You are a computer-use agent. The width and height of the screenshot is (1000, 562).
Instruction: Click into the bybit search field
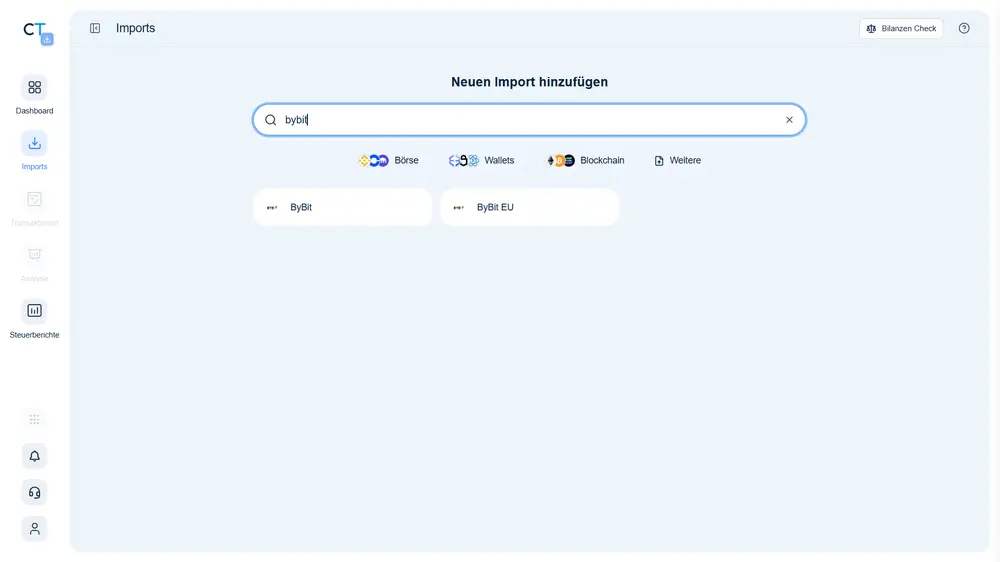[x=529, y=120]
